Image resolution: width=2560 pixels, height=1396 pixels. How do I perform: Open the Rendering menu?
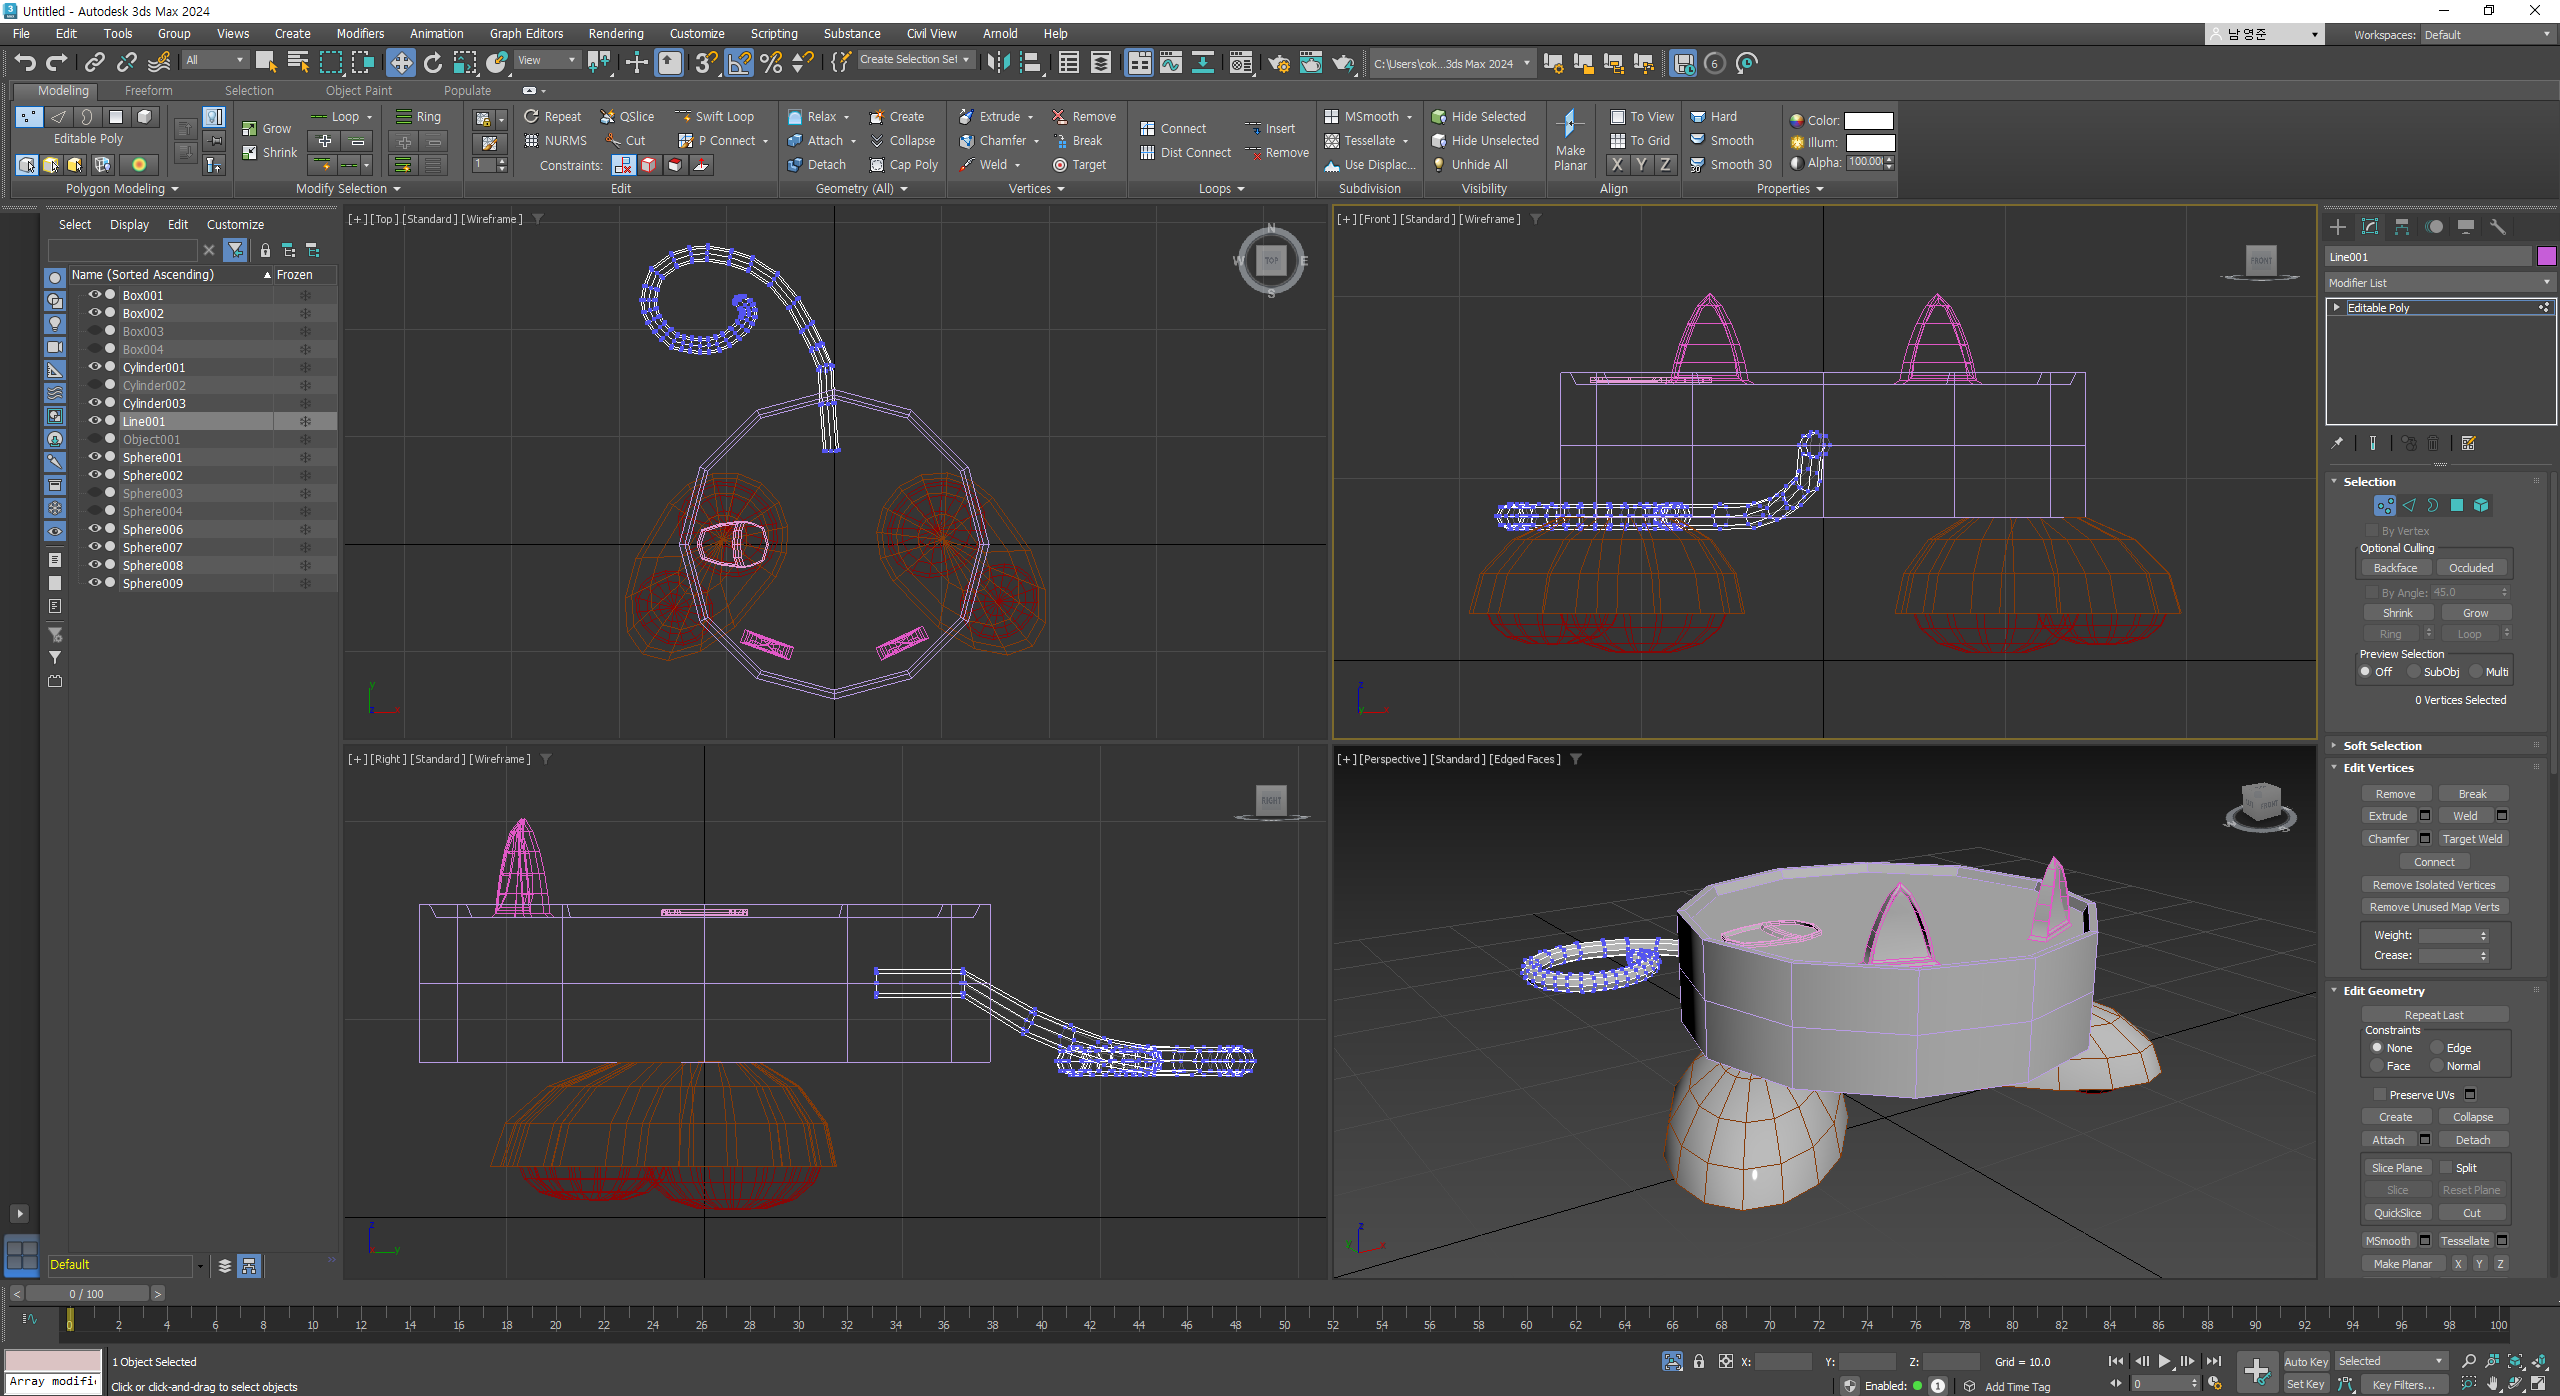pos(616,34)
